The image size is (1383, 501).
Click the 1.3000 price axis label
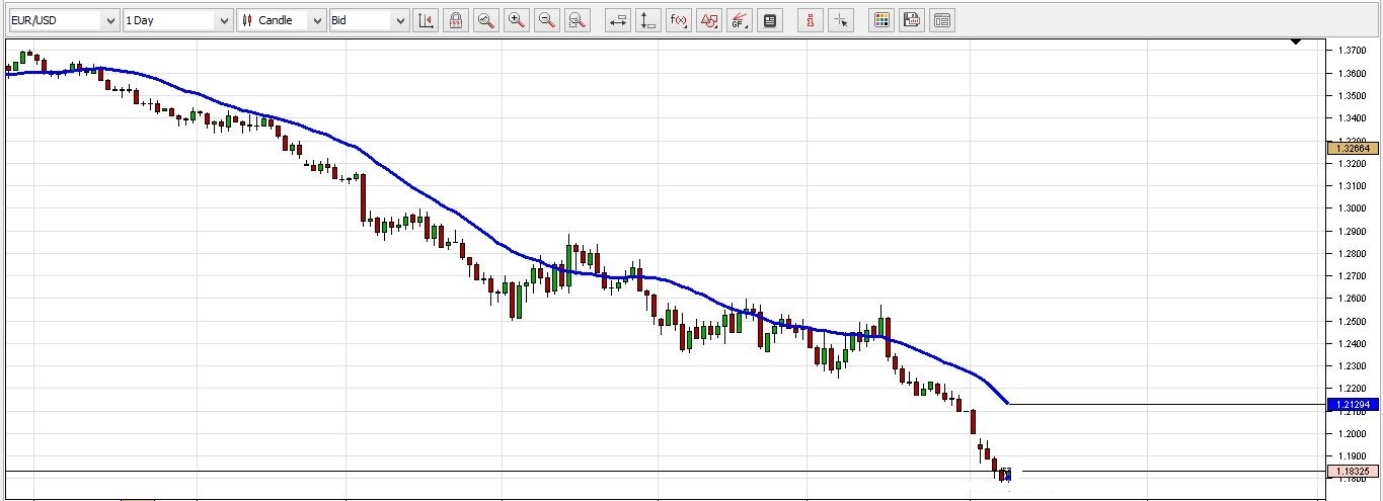[1352, 208]
